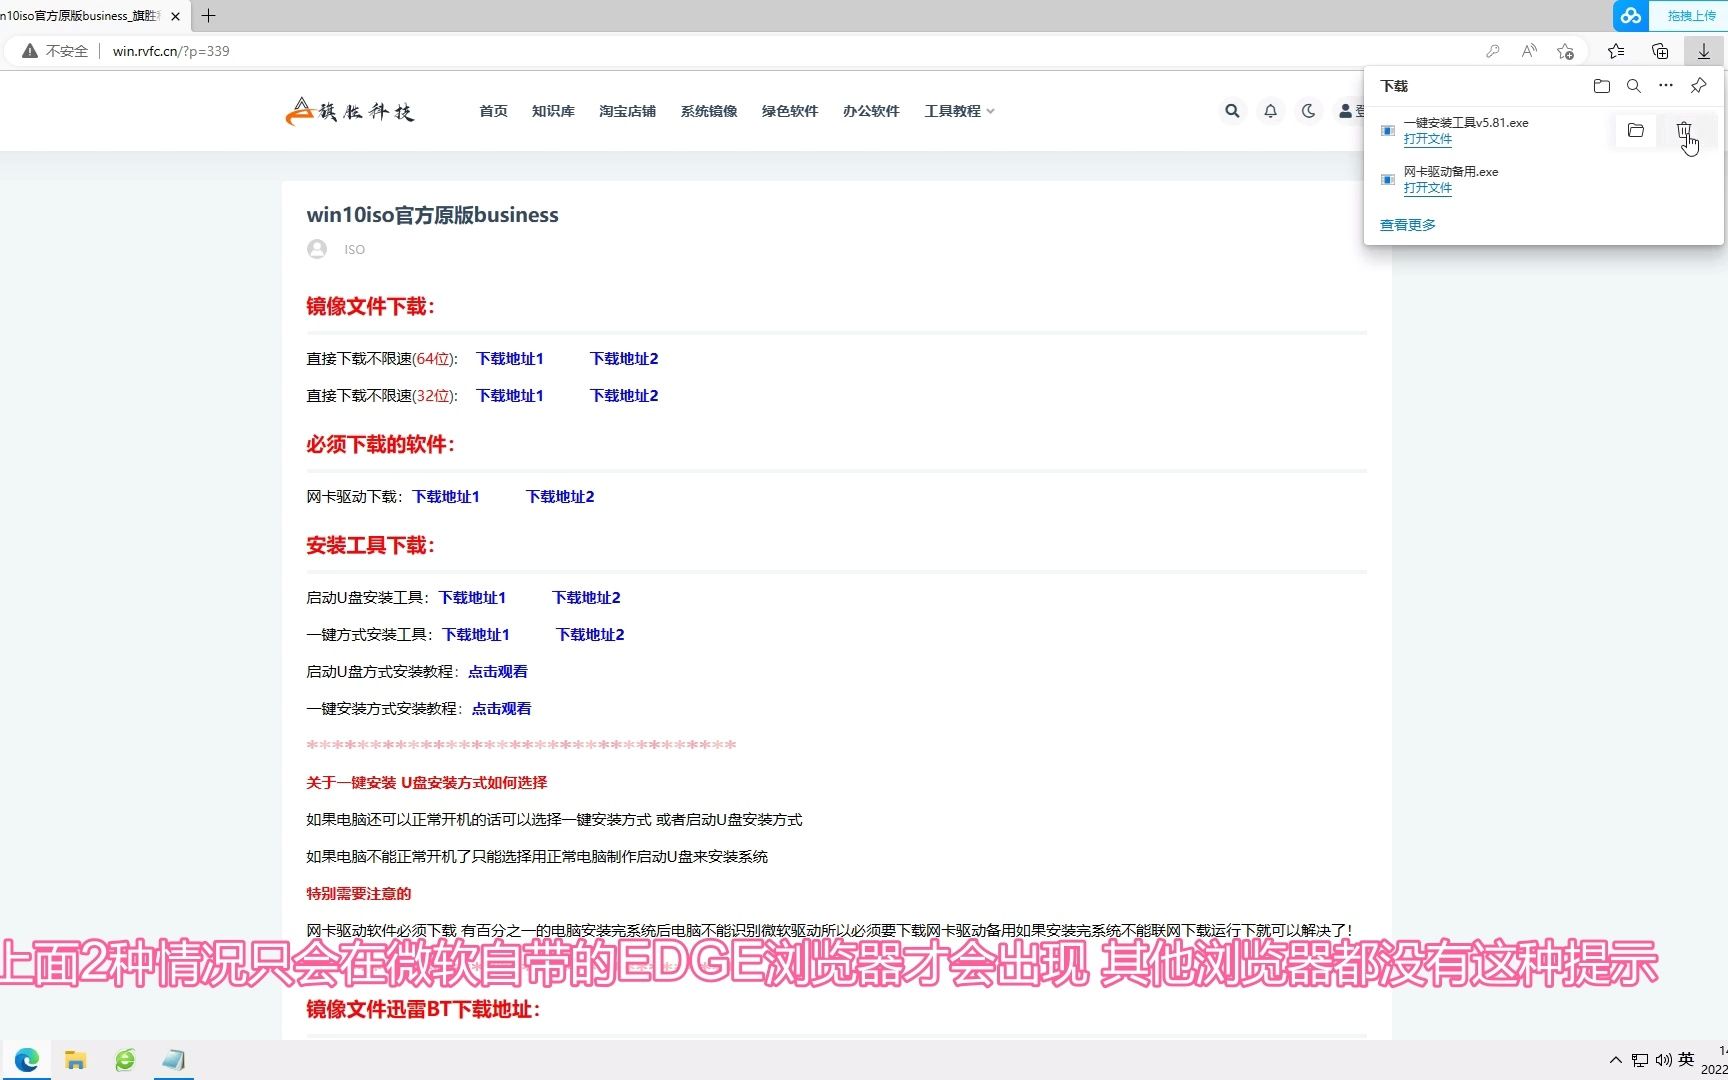The image size is (1728, 1080).
Task: Open 系统镜像 navigation item
Action: [x=709, y=111]
